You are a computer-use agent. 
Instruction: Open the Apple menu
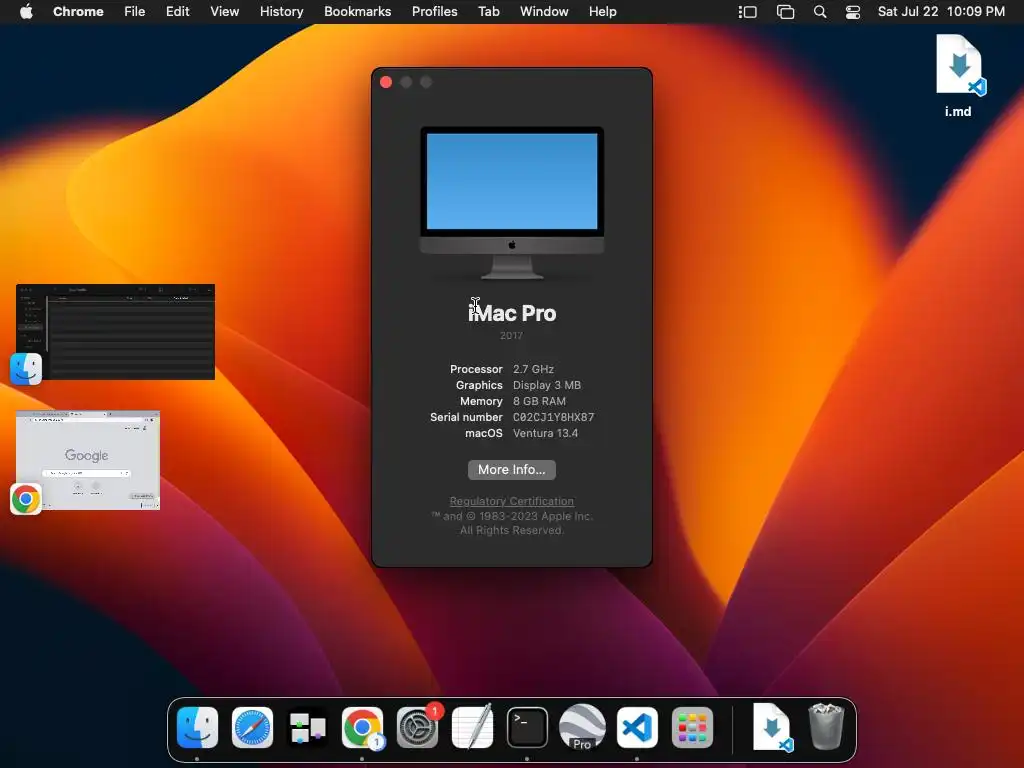[x=26, y=12]
